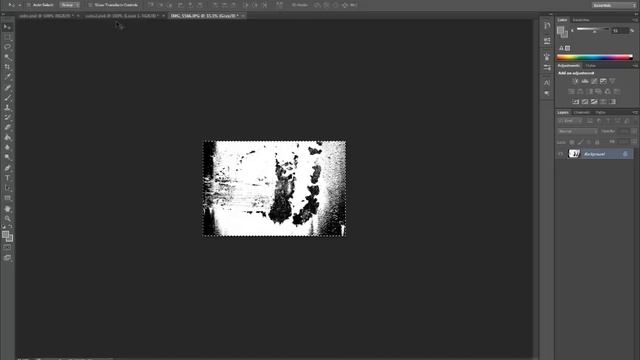Enable Show Transform Controls checkbox
640x360 pixels.
point(90,5)
